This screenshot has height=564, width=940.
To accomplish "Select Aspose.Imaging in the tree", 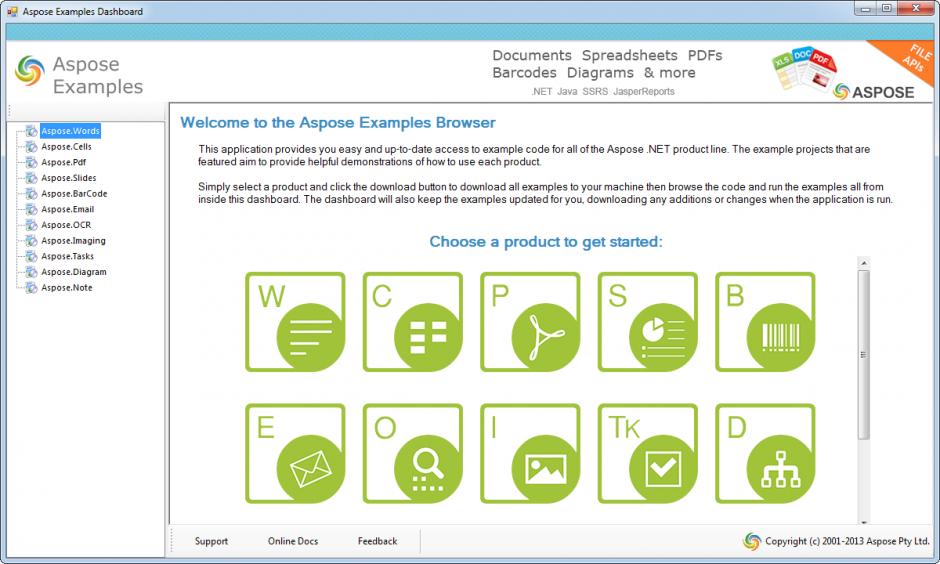I will pyautogui.click(x=73, y=240).
